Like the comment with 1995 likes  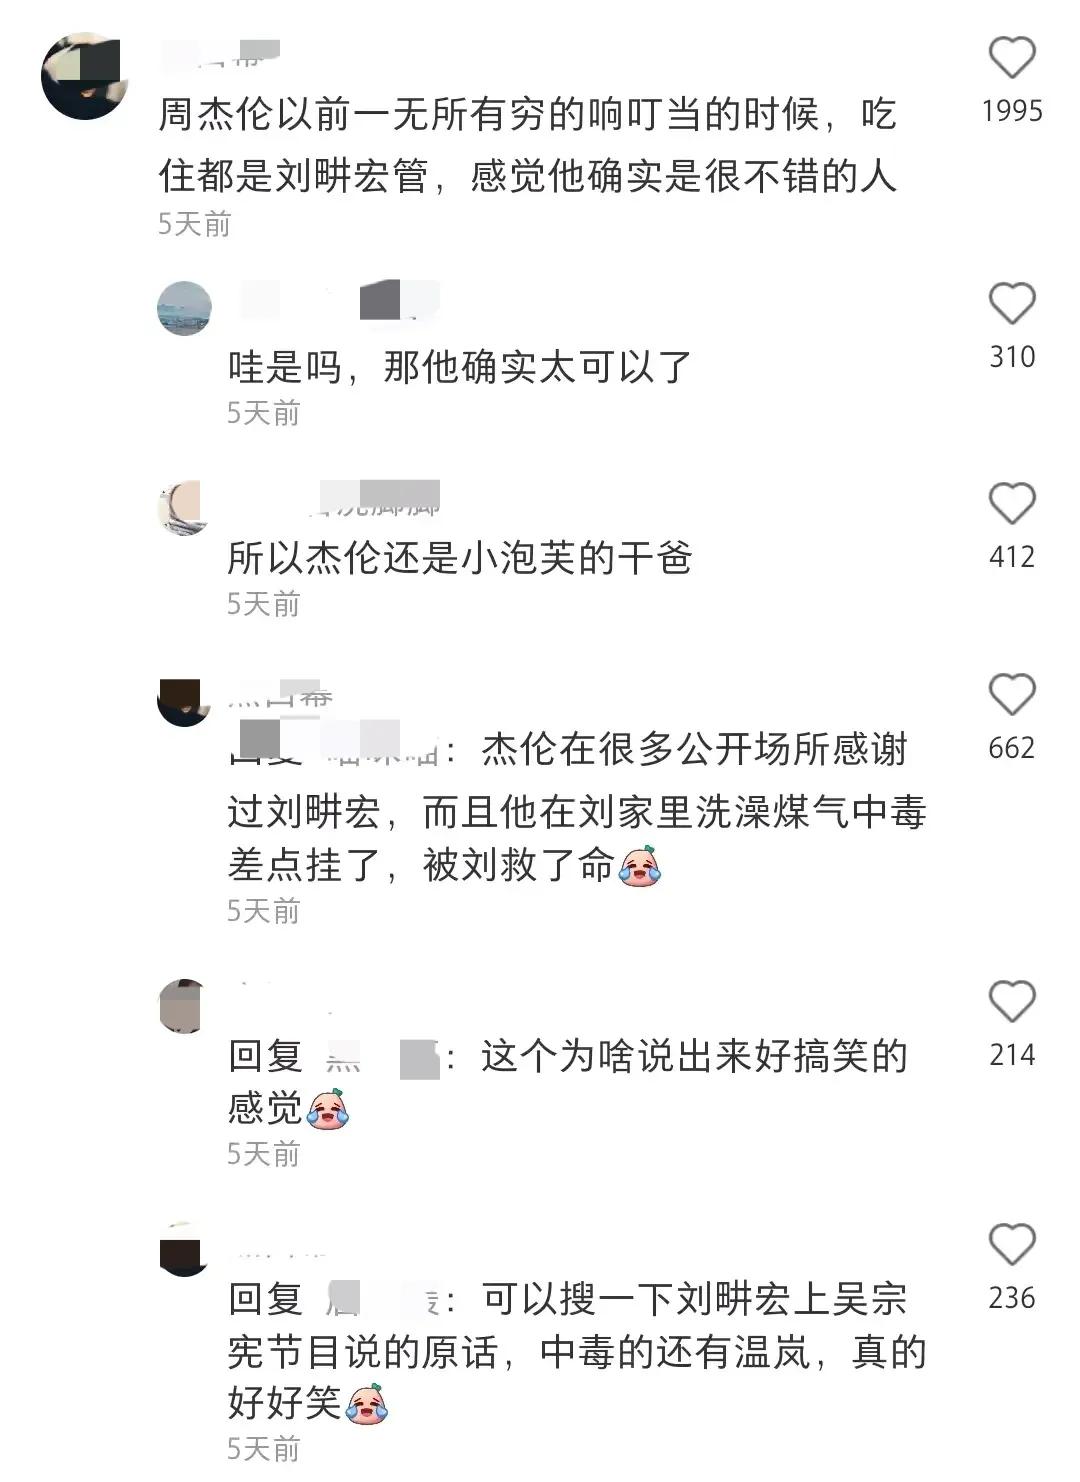click(x=1012, y=58)
